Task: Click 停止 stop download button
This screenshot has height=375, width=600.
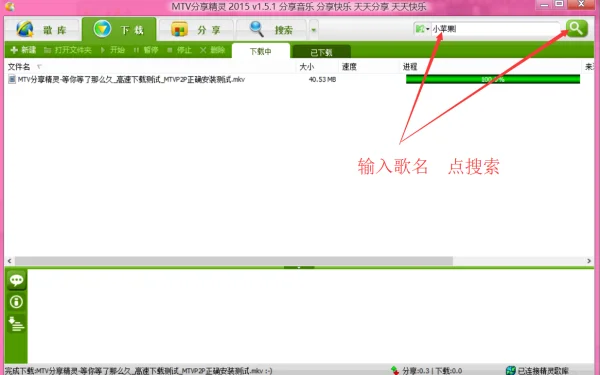Action: point(179,50)
